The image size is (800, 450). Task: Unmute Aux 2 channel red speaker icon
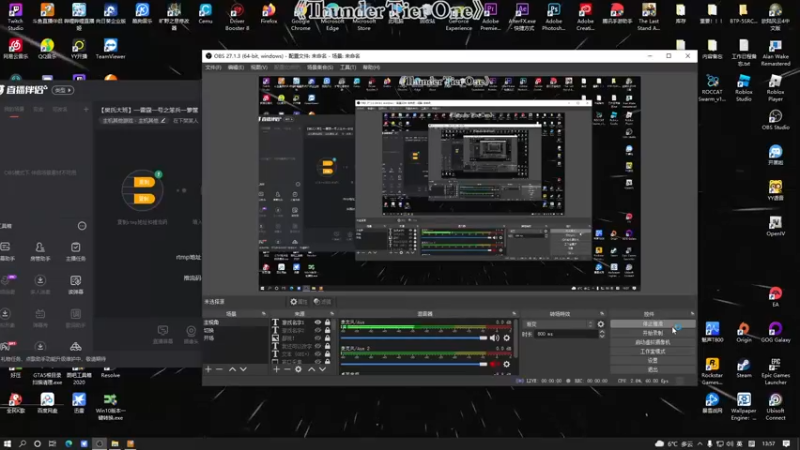494,364
